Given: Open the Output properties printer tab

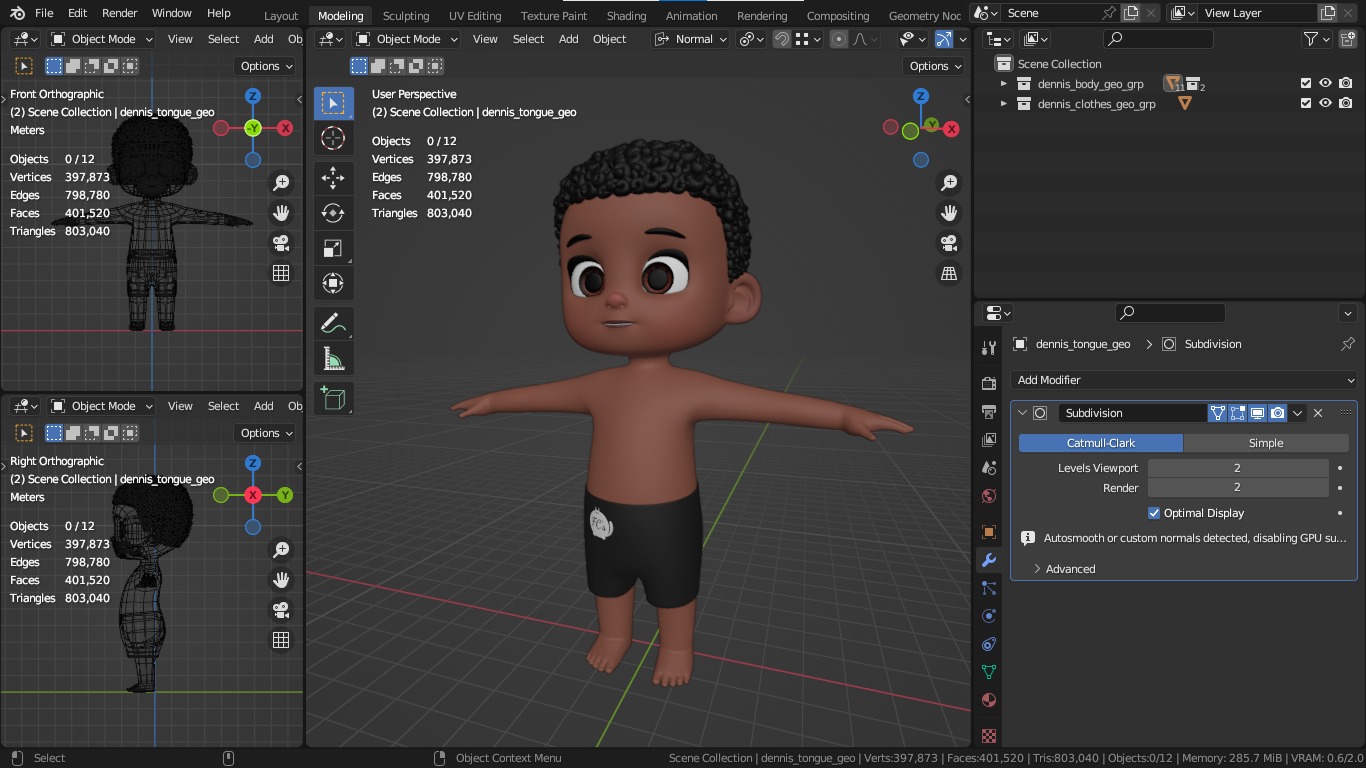Looking at the screenshot, I should pyautogui.click(x=989, y=412).
